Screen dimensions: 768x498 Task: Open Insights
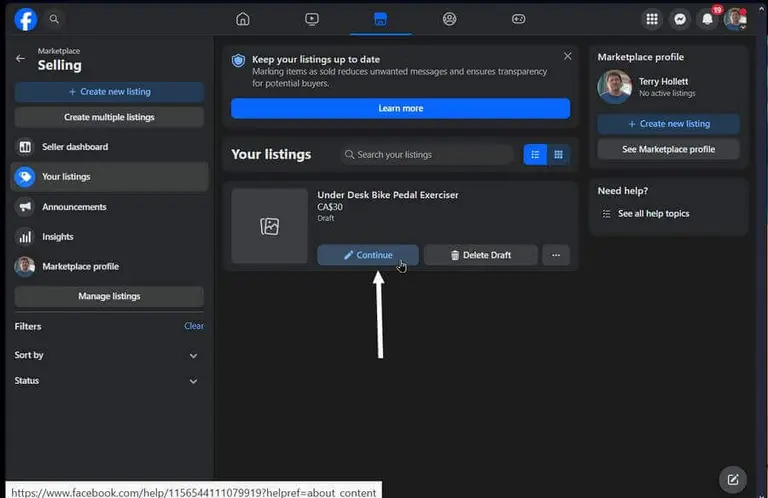coord(109,237)
